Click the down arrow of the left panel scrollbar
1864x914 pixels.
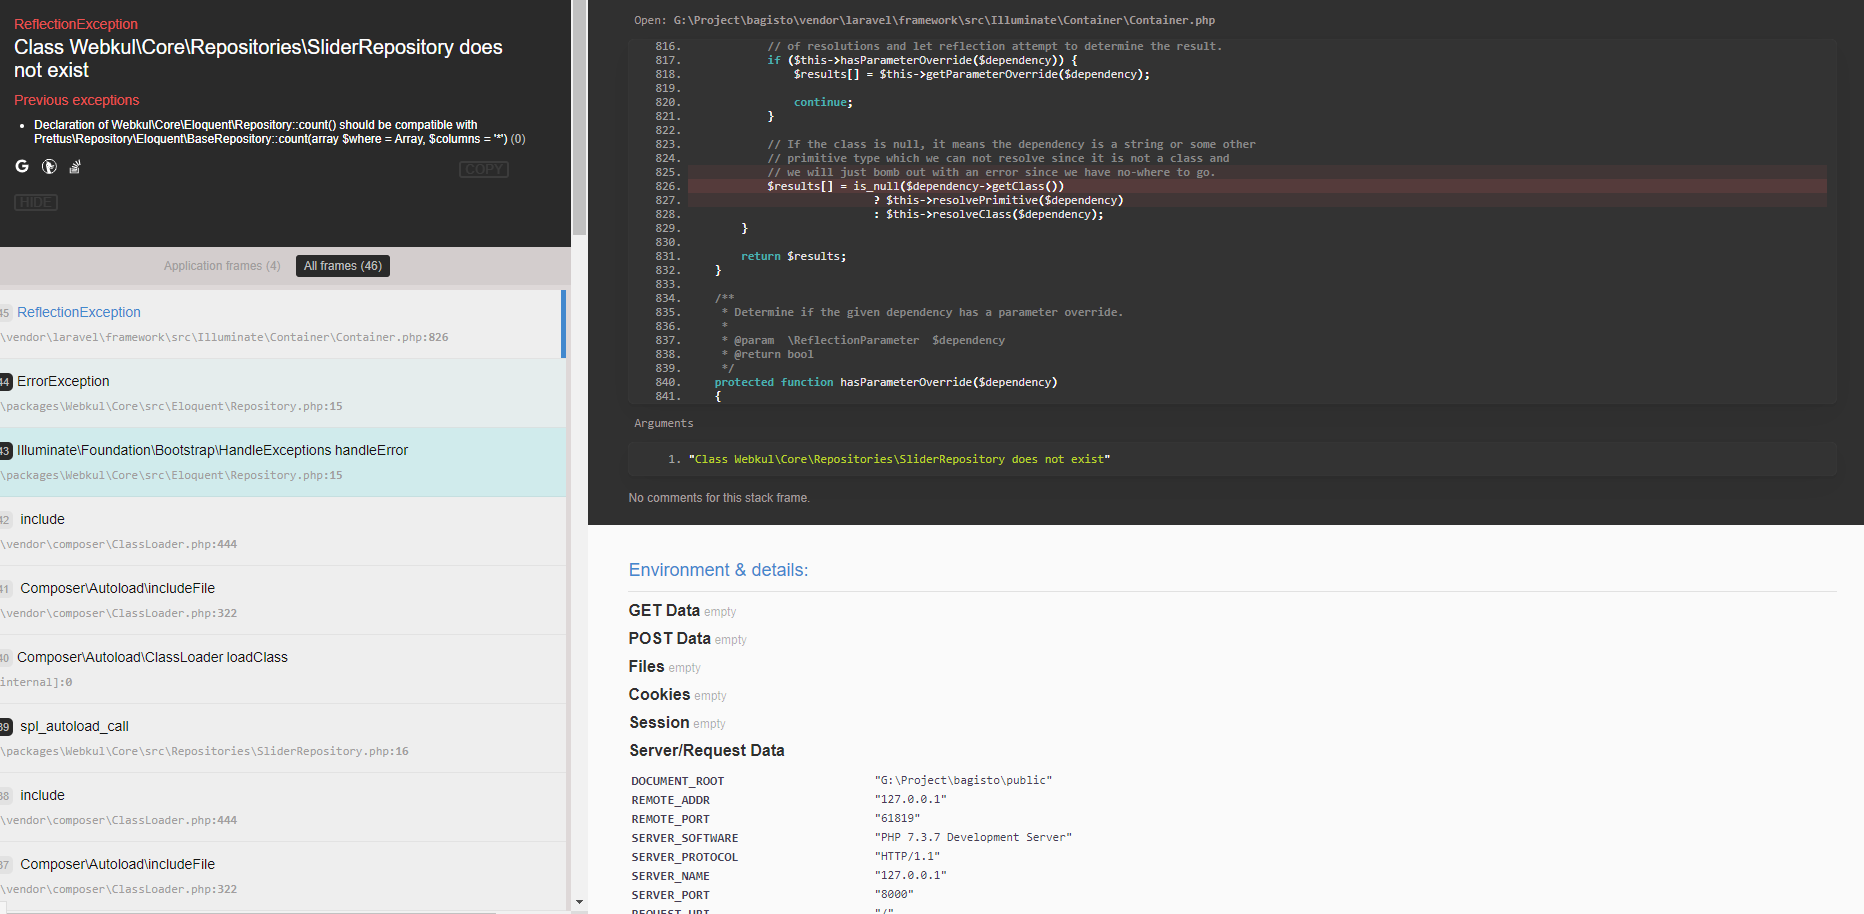[579, 902]
